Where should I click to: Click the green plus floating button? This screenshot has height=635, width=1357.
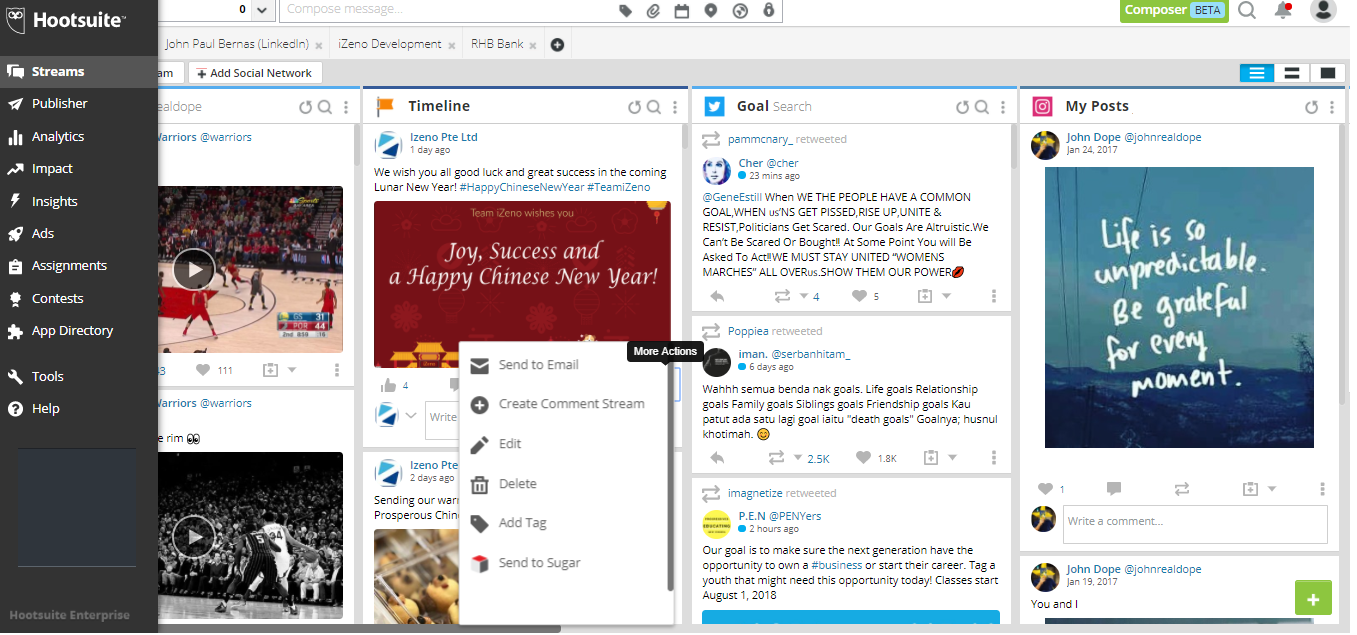pos(1313,598)
